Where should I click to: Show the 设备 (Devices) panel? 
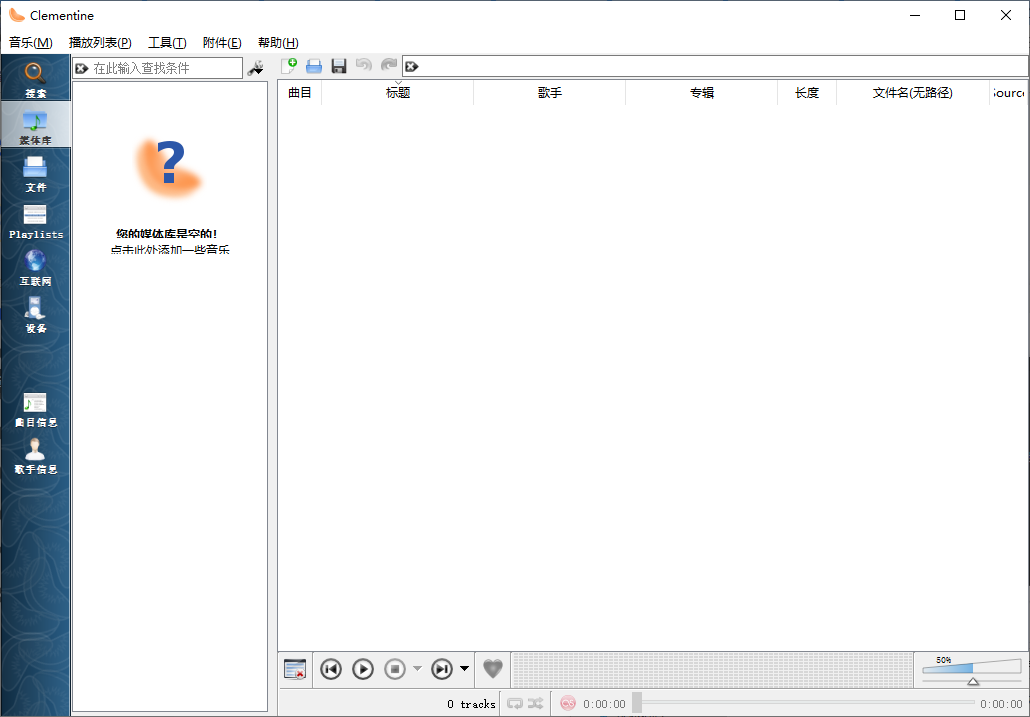[x=35, y=318]
